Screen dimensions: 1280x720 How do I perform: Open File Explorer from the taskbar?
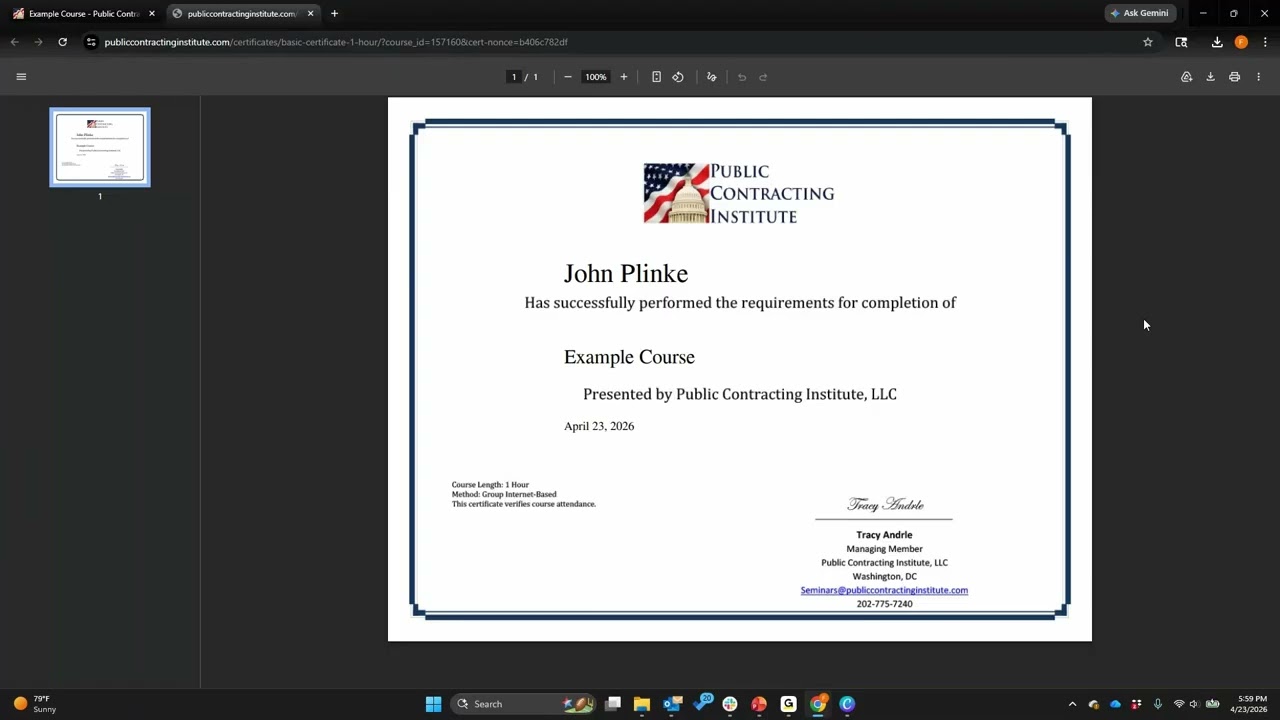point(642,704)
